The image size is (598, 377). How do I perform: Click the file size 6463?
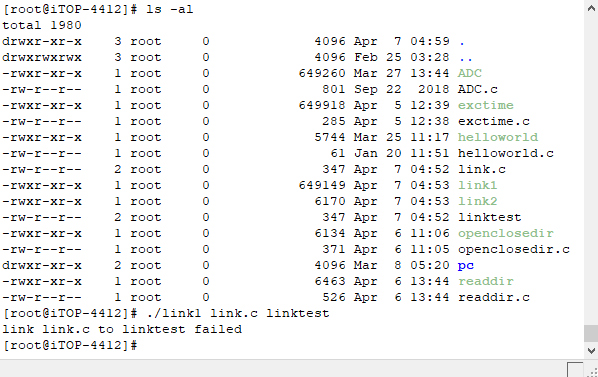[330, 281]
